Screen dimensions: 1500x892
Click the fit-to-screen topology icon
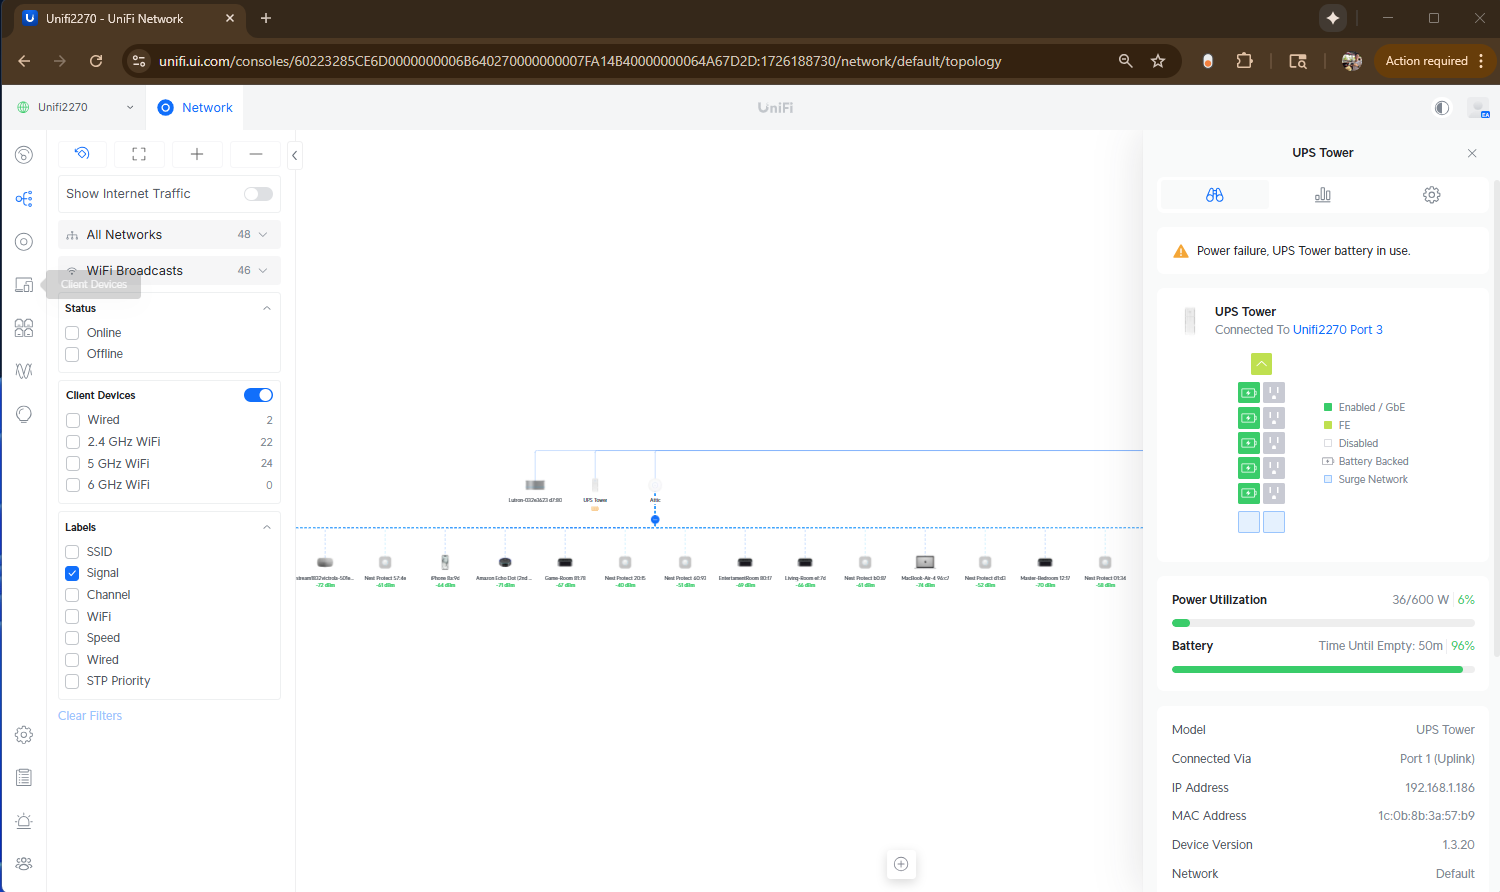[139, 154]
